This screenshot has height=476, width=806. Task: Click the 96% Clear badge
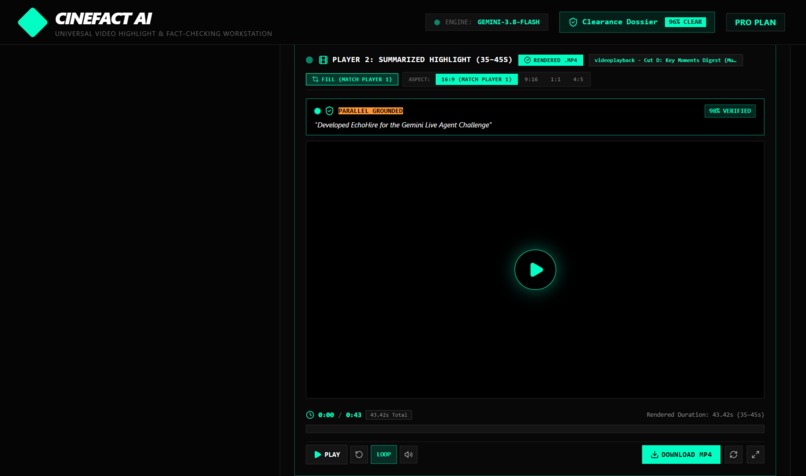pos(685,22)
